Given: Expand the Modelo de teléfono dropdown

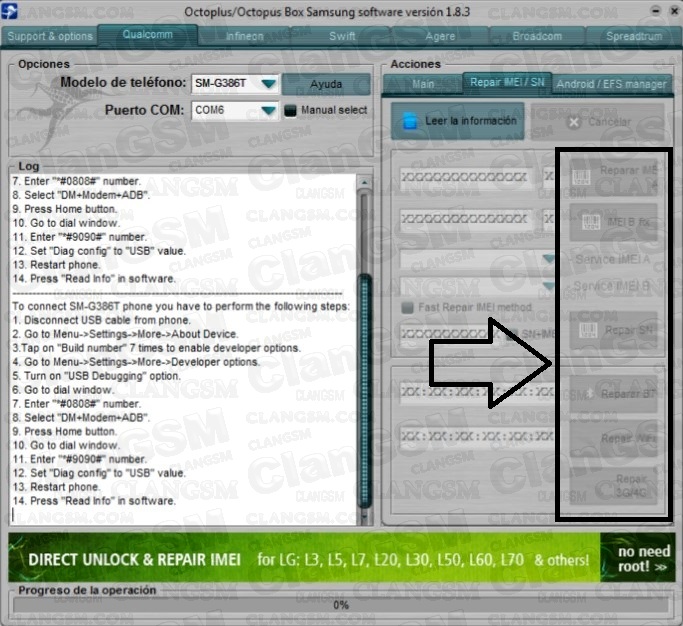Looking at the screenshot, I should pos(269,83).
